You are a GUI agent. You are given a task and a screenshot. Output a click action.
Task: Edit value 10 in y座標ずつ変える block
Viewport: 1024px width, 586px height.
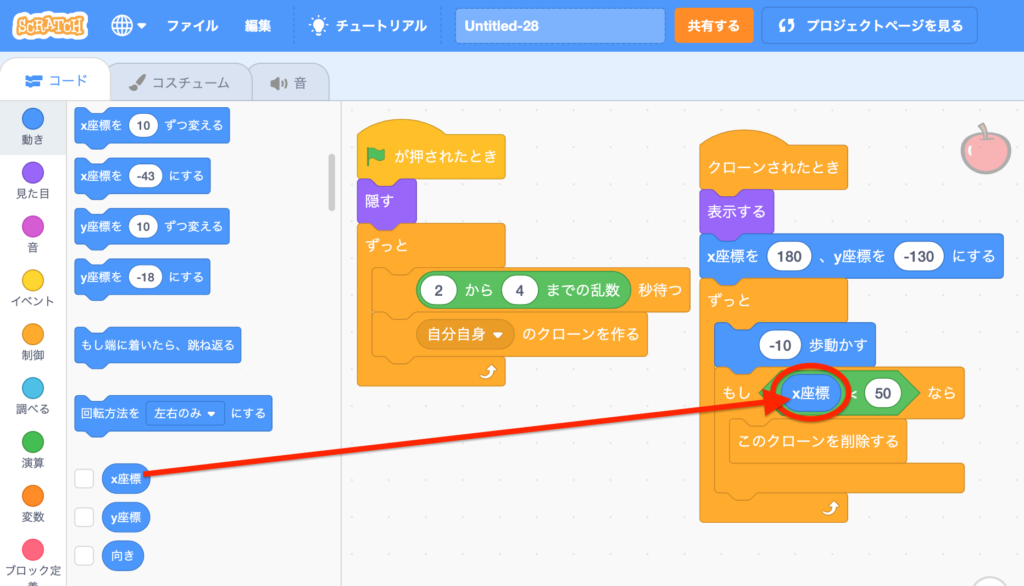[x=143, y=227]
